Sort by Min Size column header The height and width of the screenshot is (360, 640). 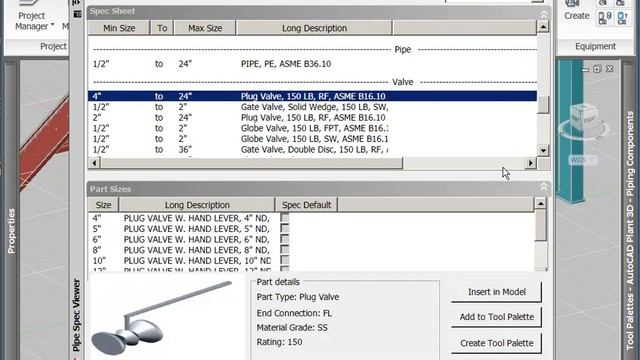coord(119,28)
